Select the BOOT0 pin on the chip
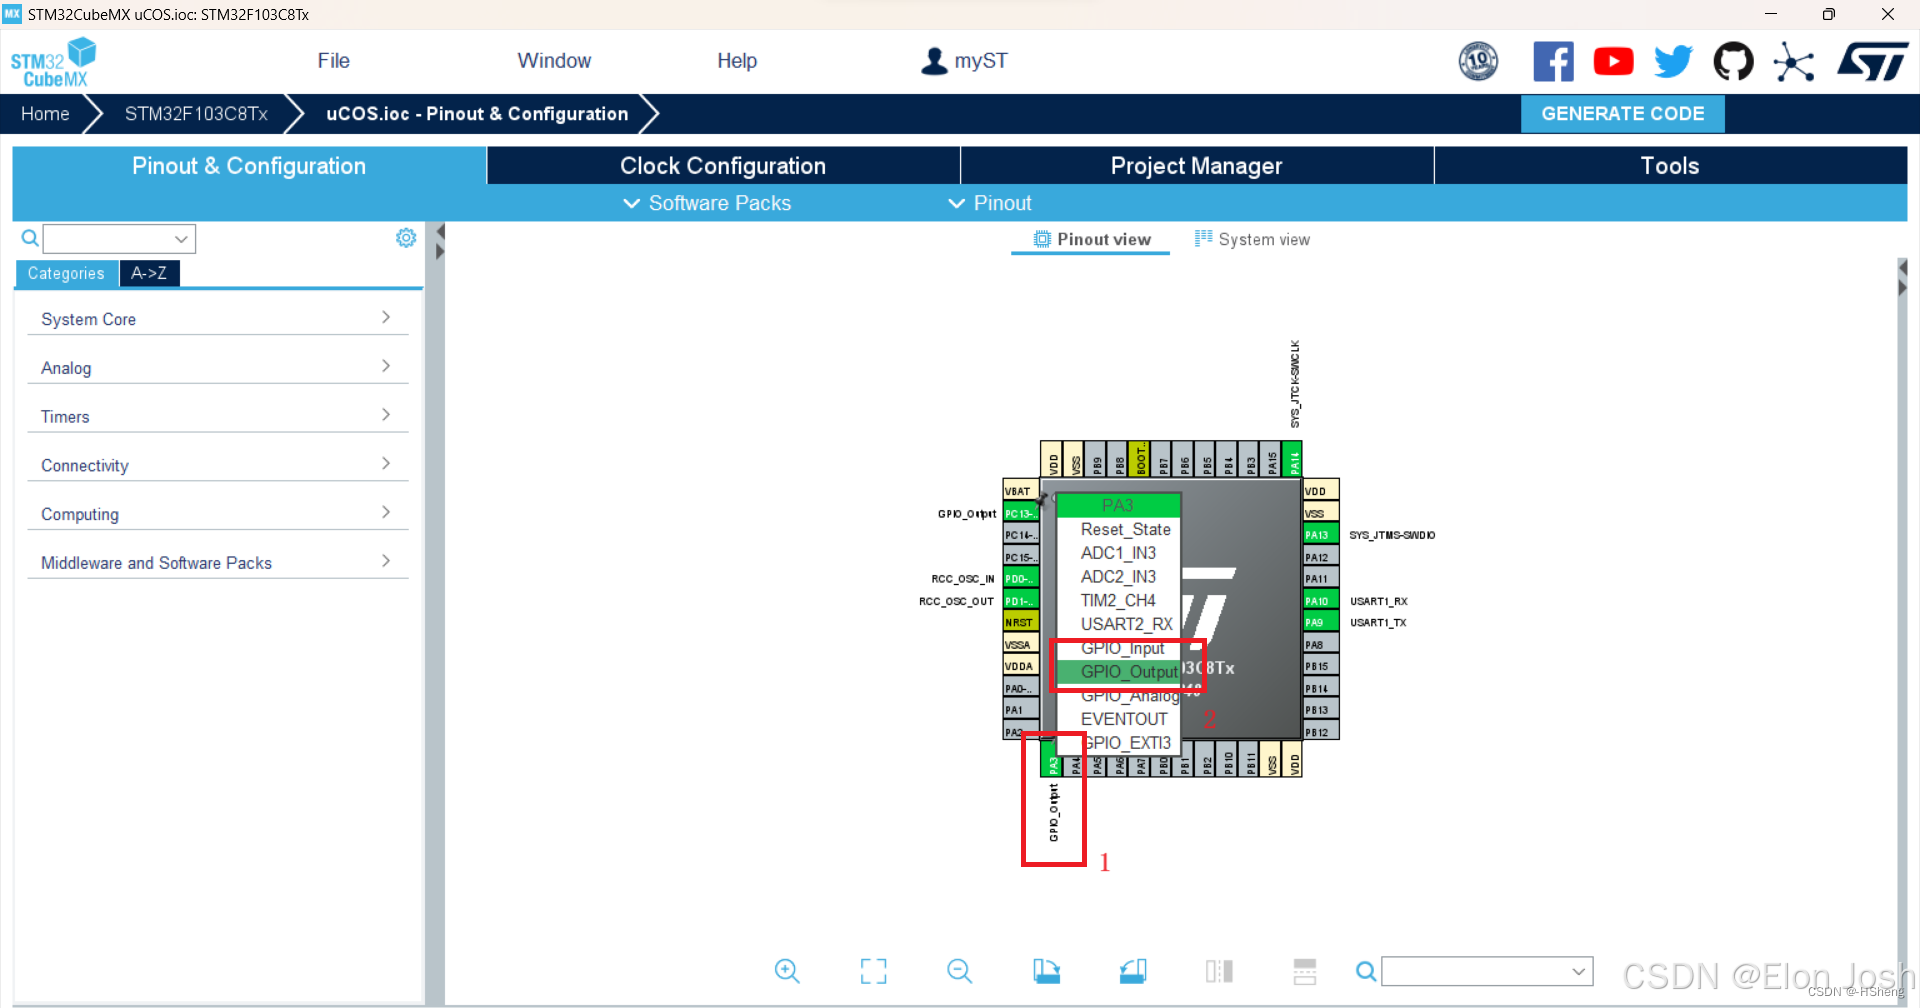This screenshot has width=1920, height=1008. [x=1139, y=459]
